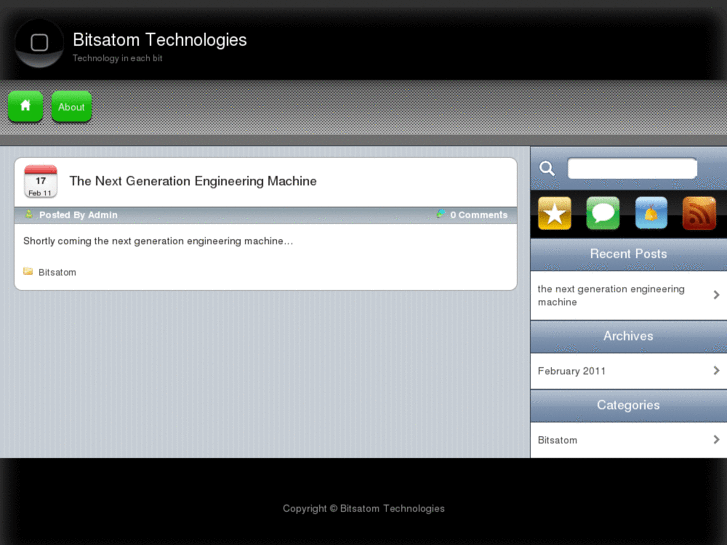Click the comments icon beside 0 Comments

pyautogui.click(x=441, y=214)
